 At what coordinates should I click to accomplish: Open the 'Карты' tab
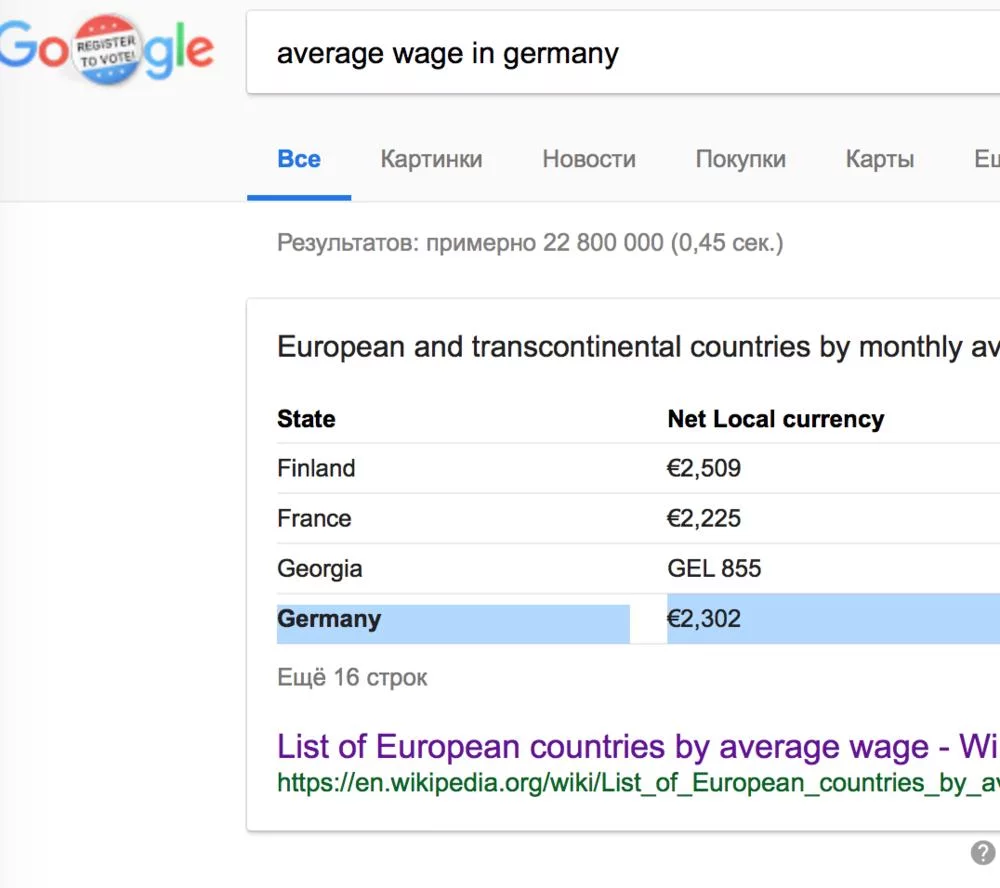(880, 159)
